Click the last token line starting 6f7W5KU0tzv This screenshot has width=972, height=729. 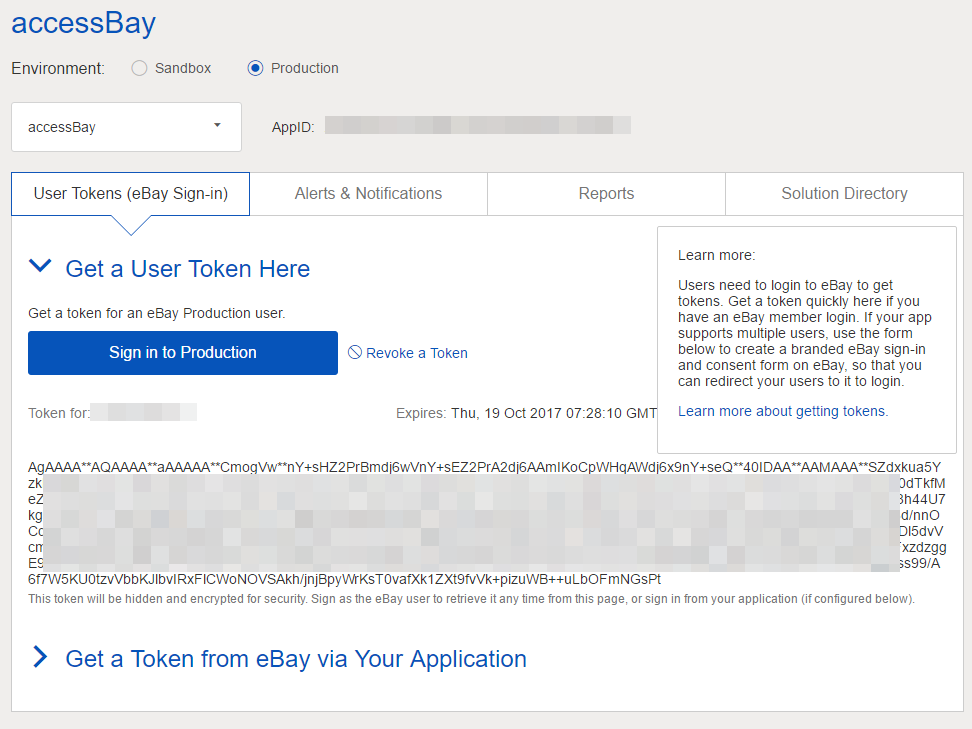click(345, 580)
